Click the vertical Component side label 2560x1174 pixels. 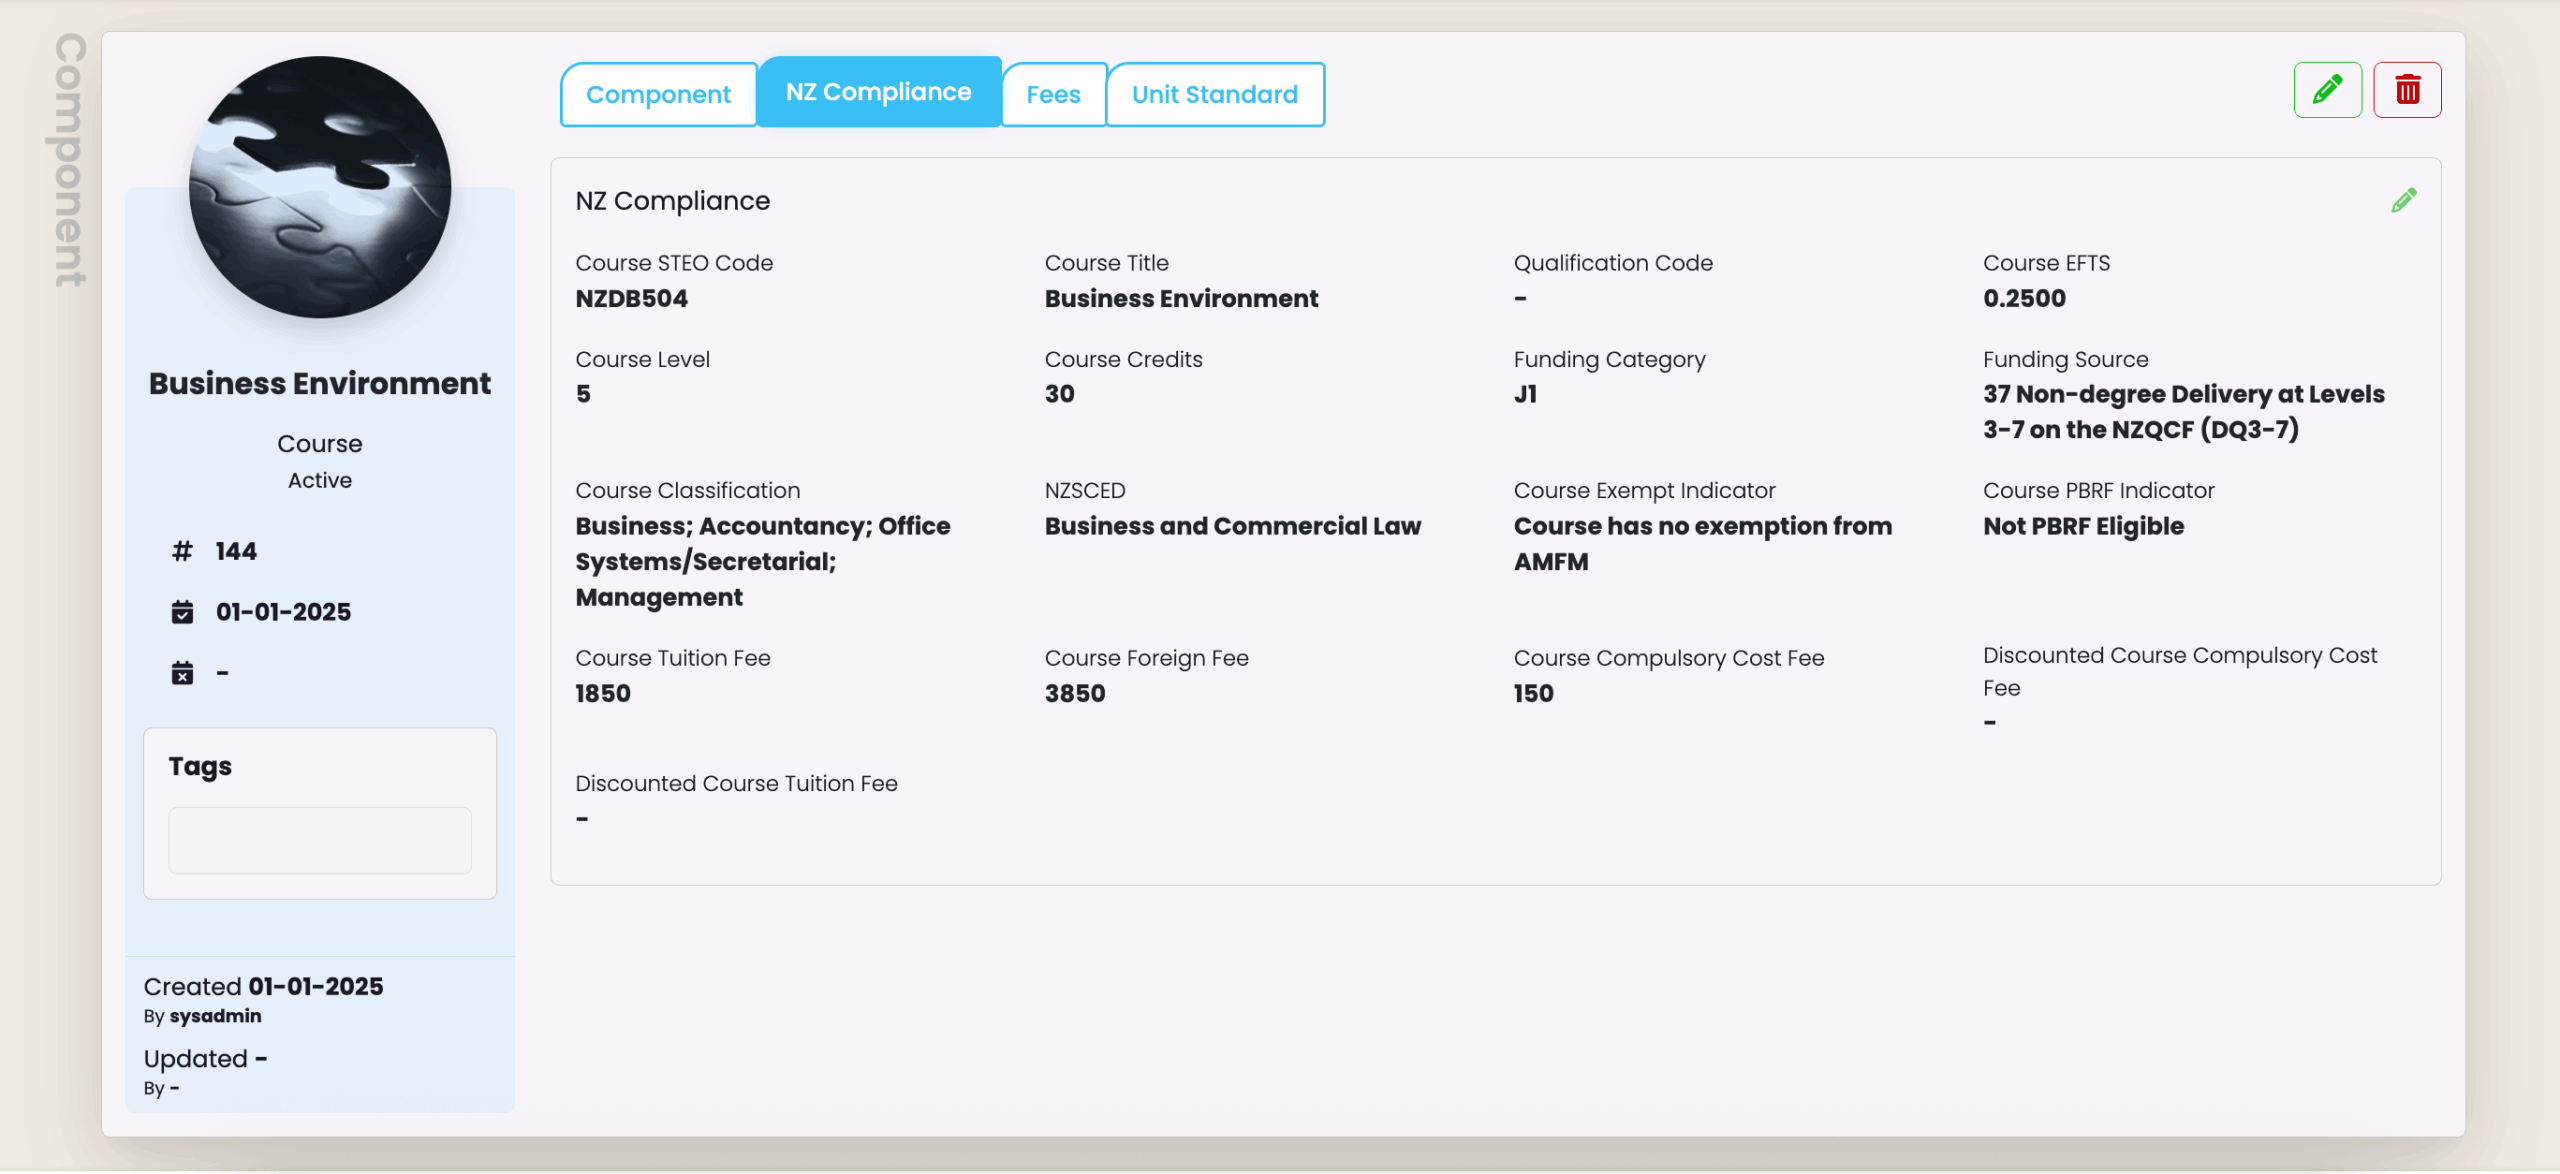pos(71,160)
